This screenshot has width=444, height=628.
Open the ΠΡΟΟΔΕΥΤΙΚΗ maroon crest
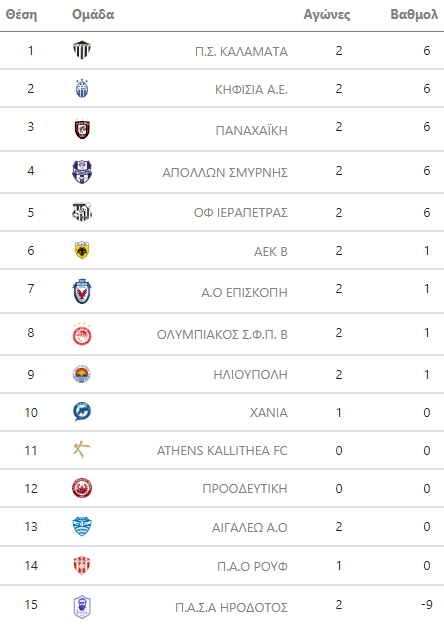[x=82, y=488]
